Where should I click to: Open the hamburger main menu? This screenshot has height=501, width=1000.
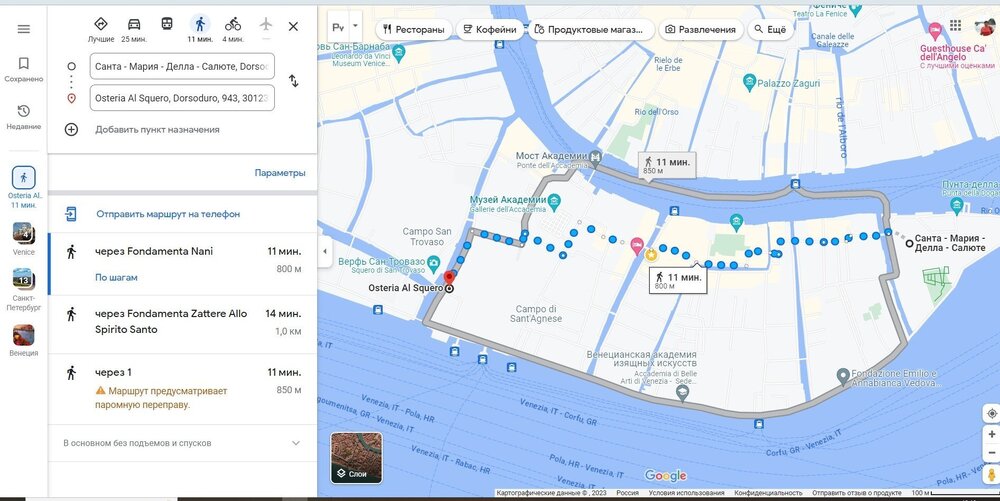(x=24, y=29)
